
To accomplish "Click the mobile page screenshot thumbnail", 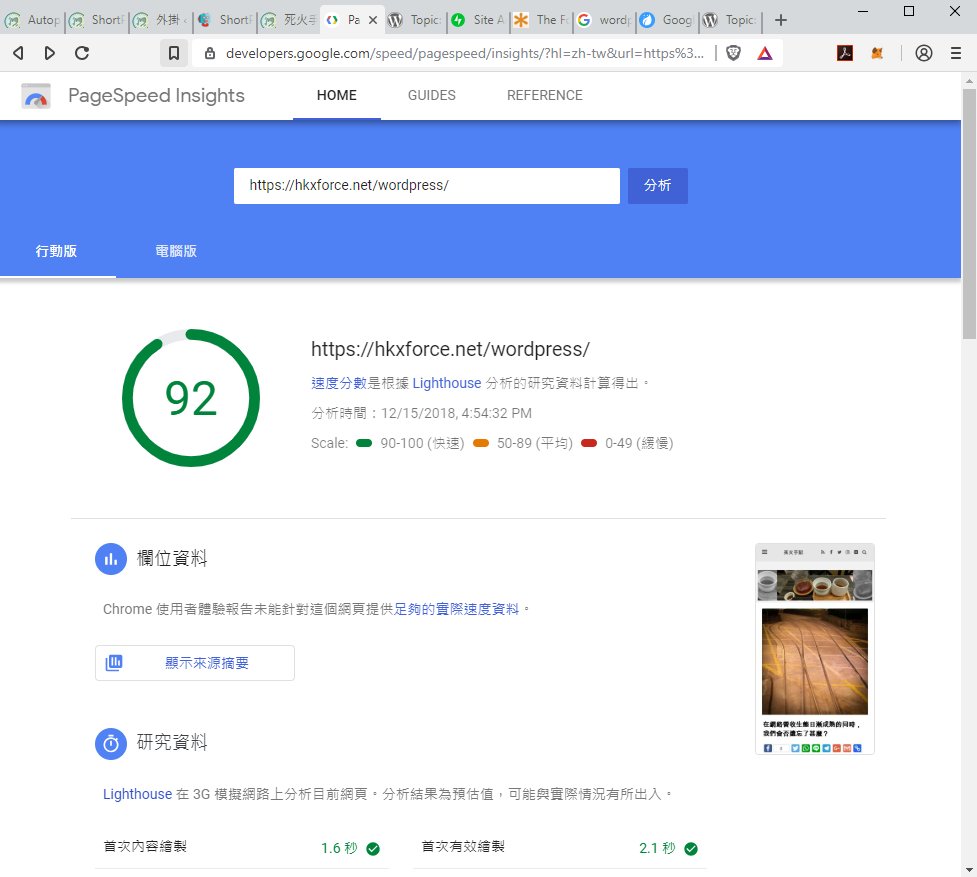I will coord(814,649).
